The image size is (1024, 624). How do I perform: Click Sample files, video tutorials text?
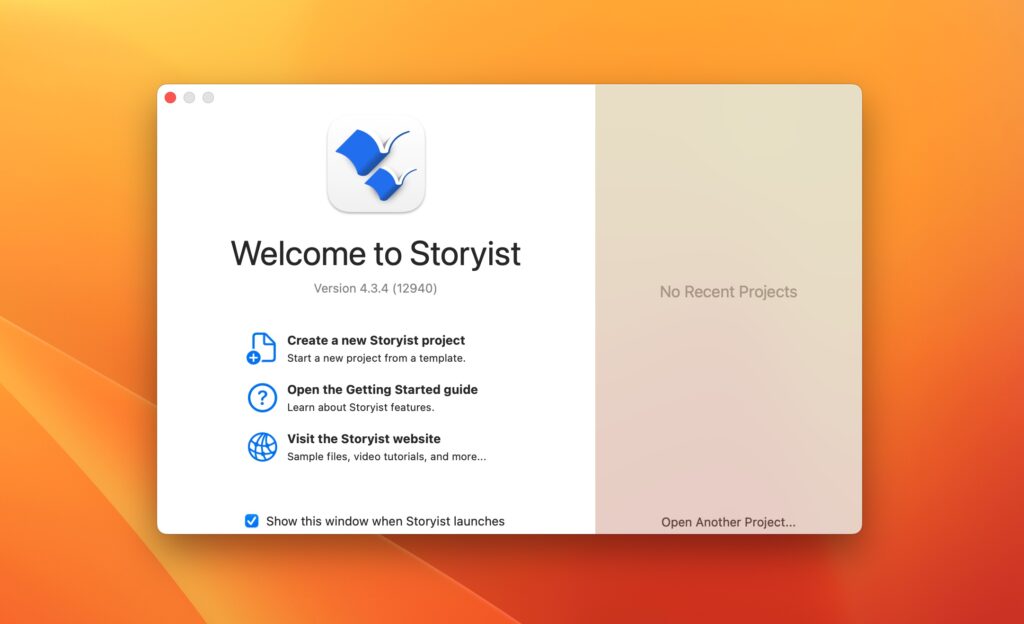pos(385,455)
